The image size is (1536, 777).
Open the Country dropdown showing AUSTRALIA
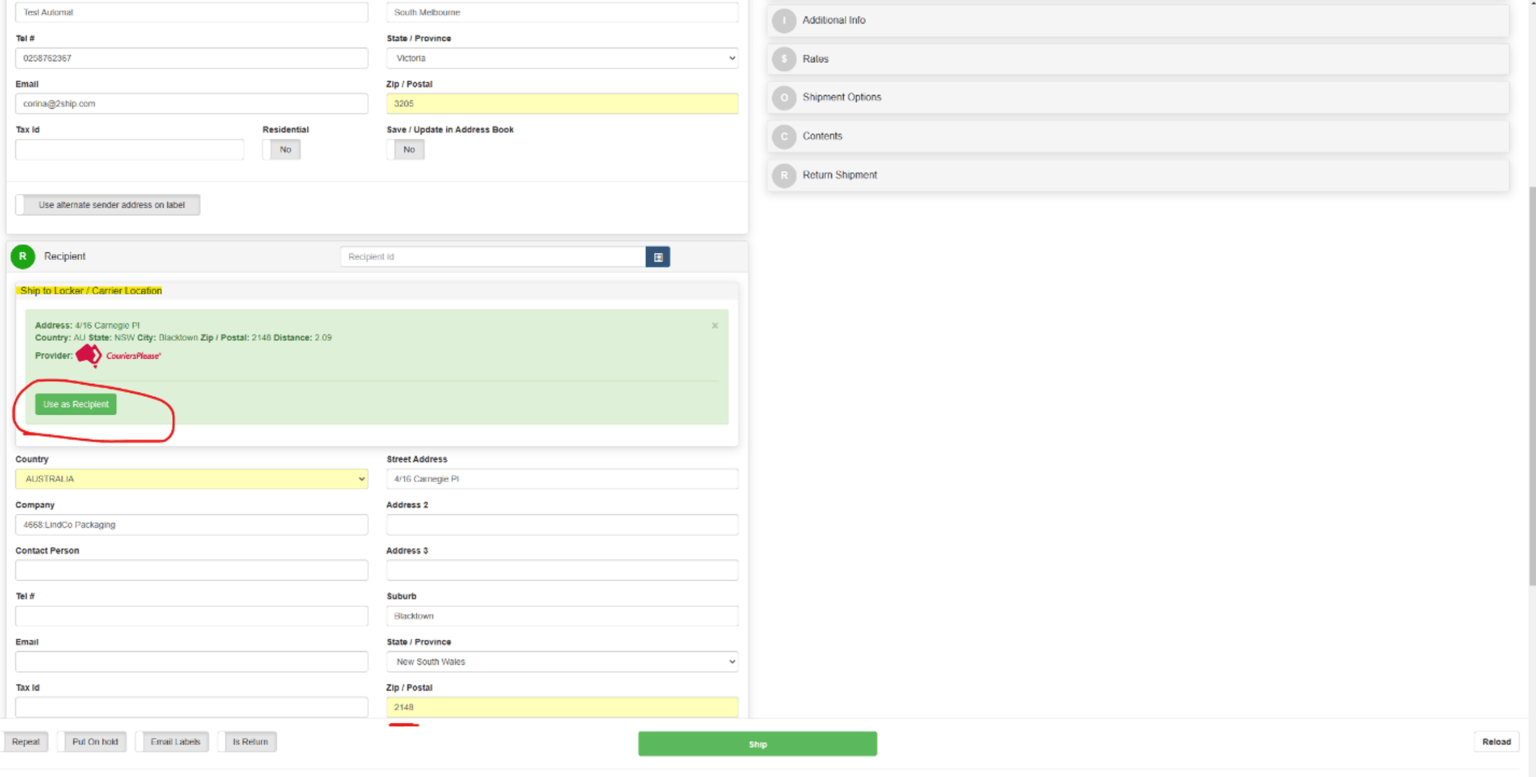pos(191,478)
